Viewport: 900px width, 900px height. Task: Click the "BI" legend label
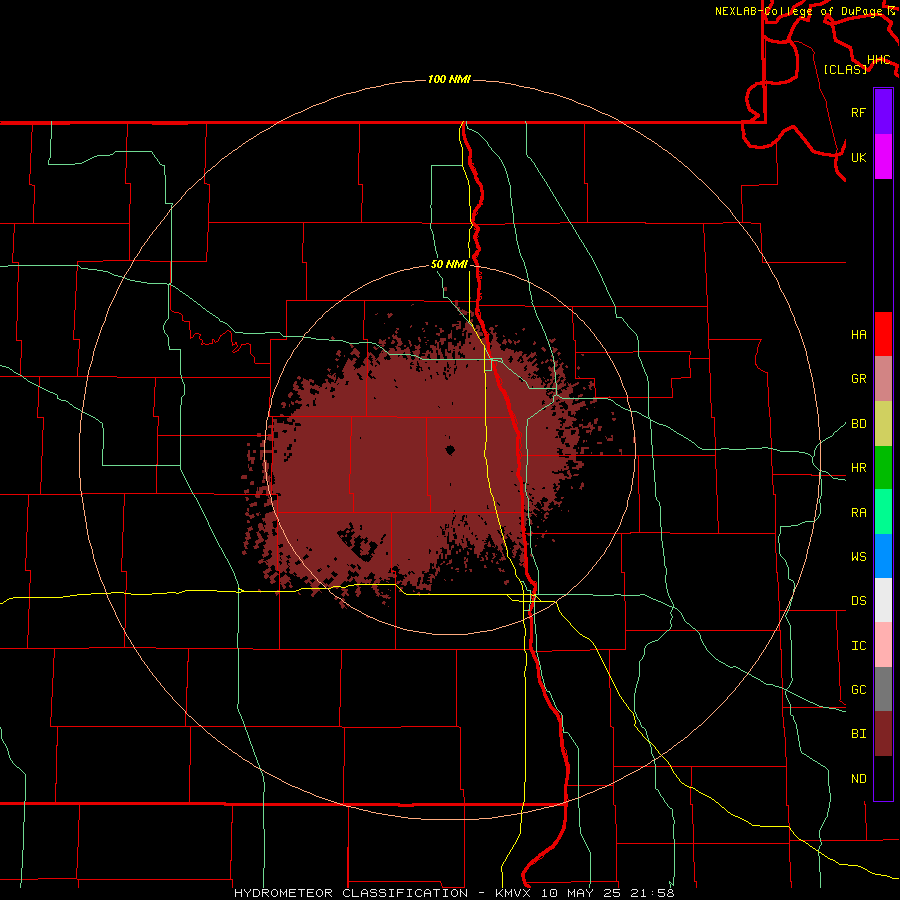tap(858, 734)
